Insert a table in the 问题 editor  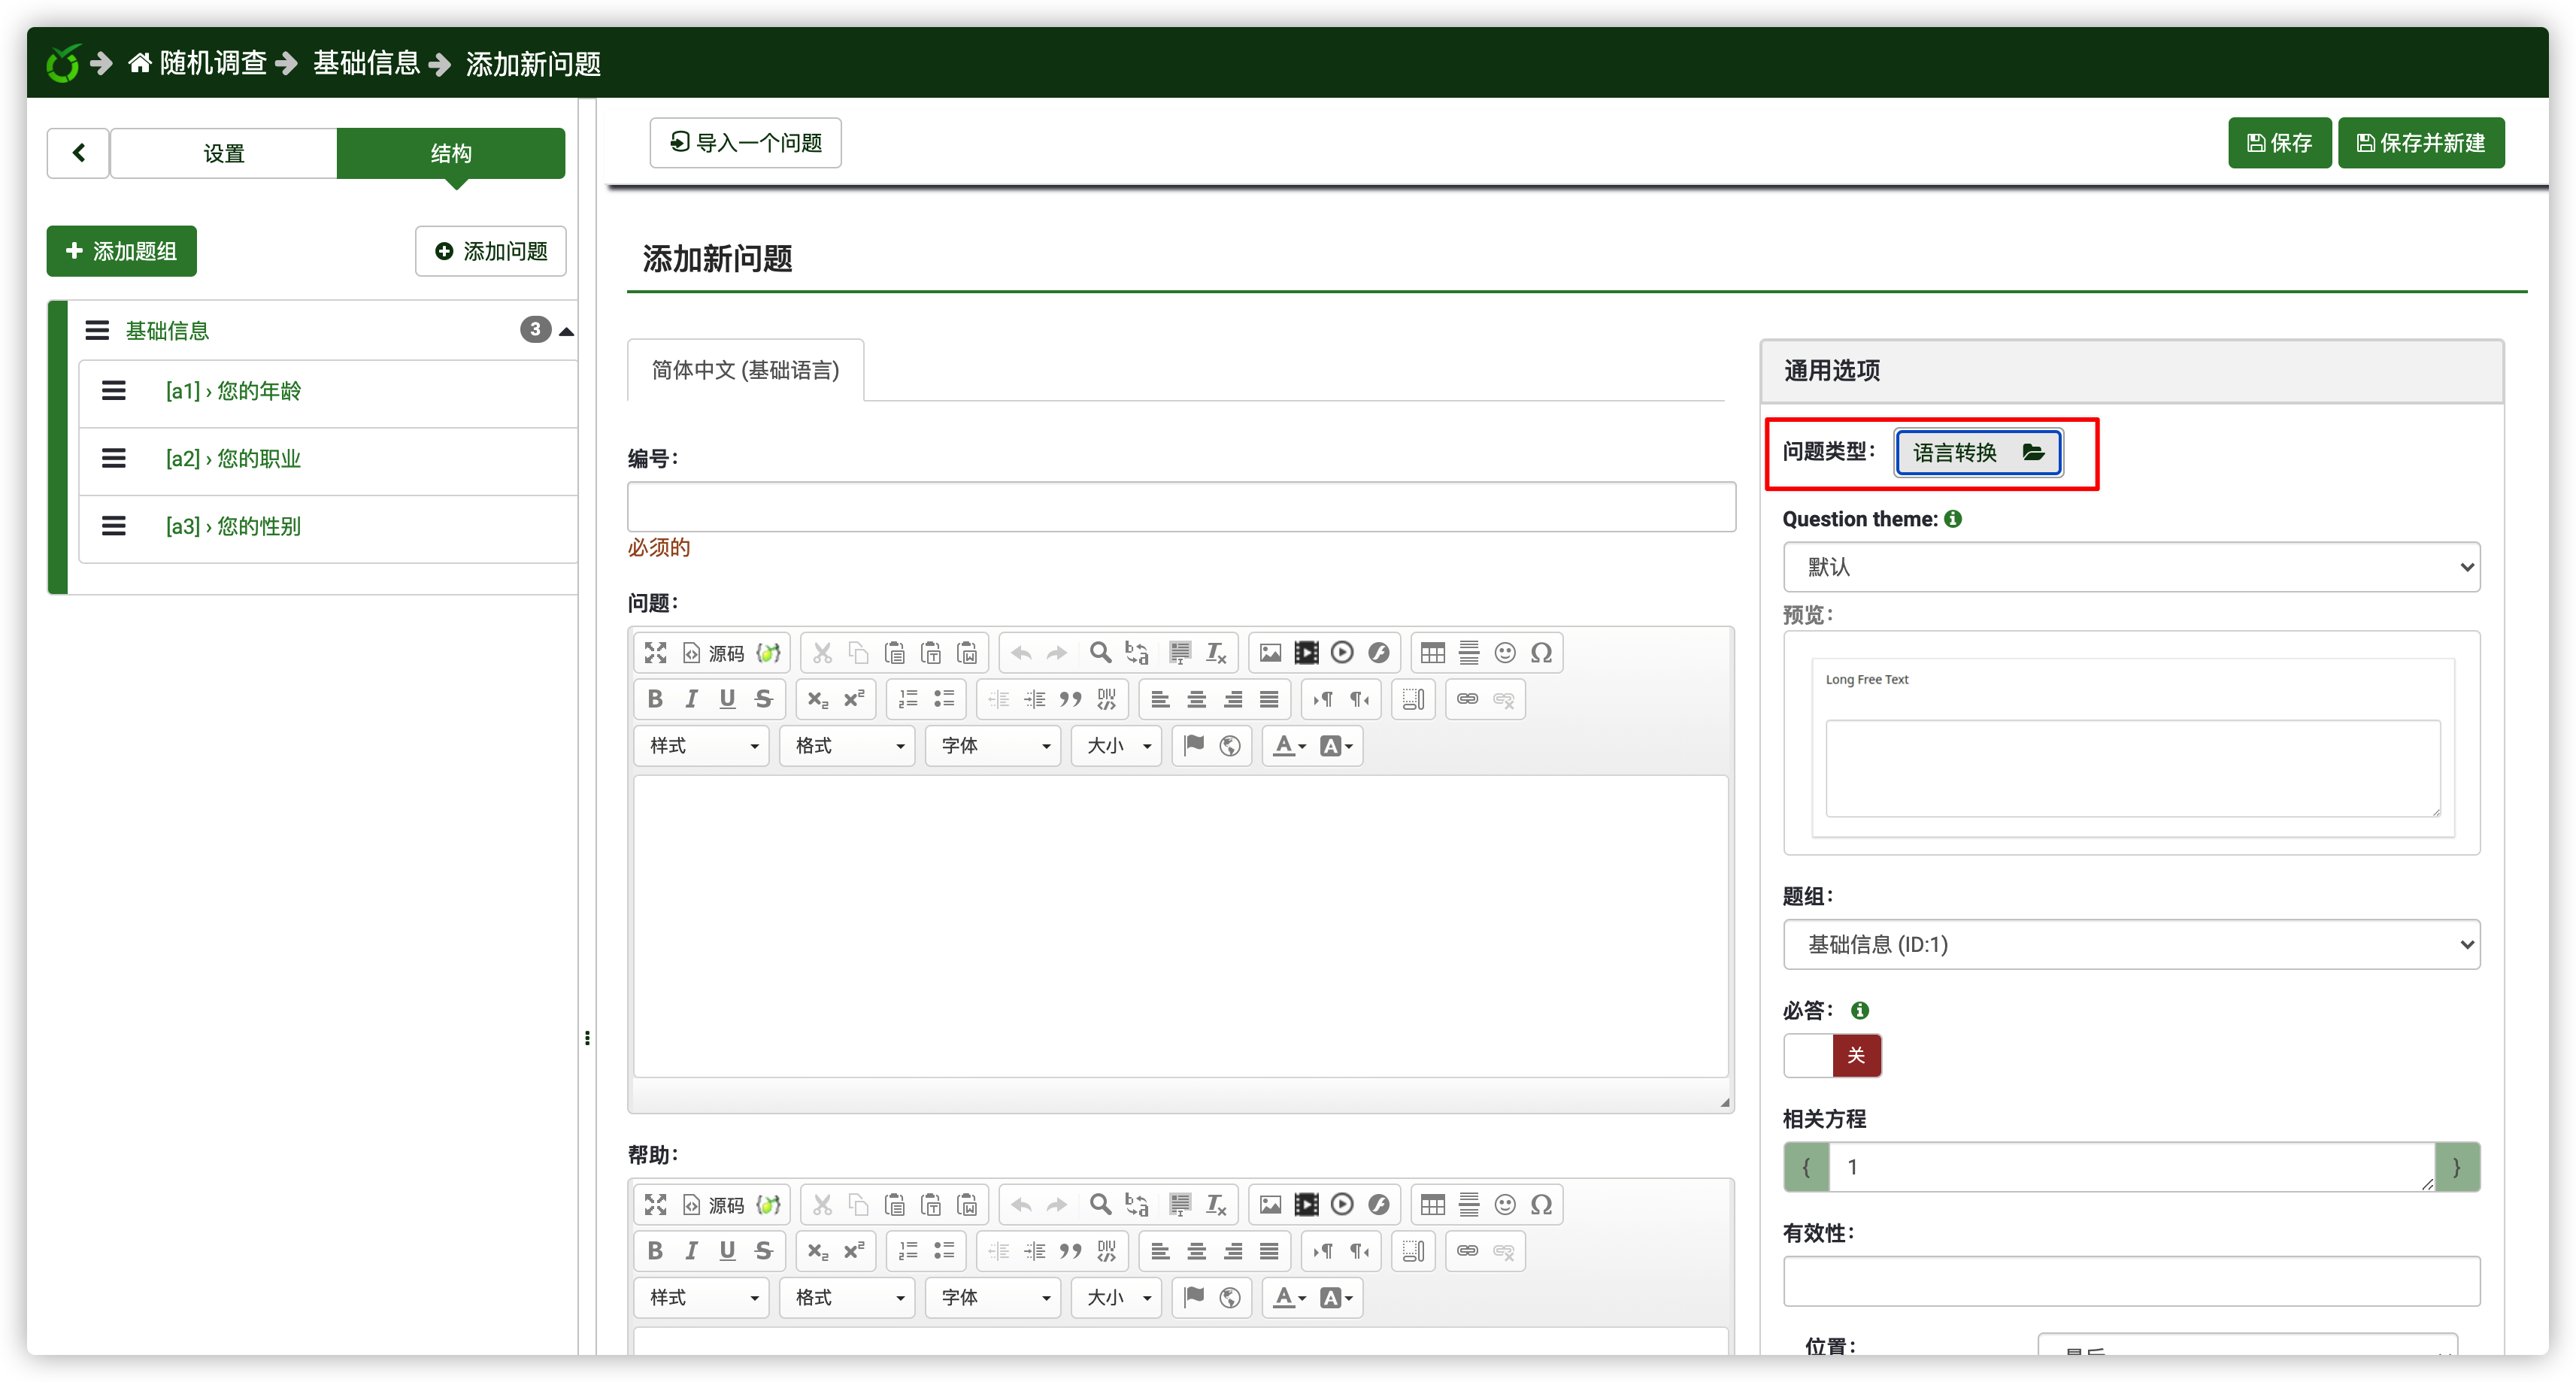tap(1432, 653)
